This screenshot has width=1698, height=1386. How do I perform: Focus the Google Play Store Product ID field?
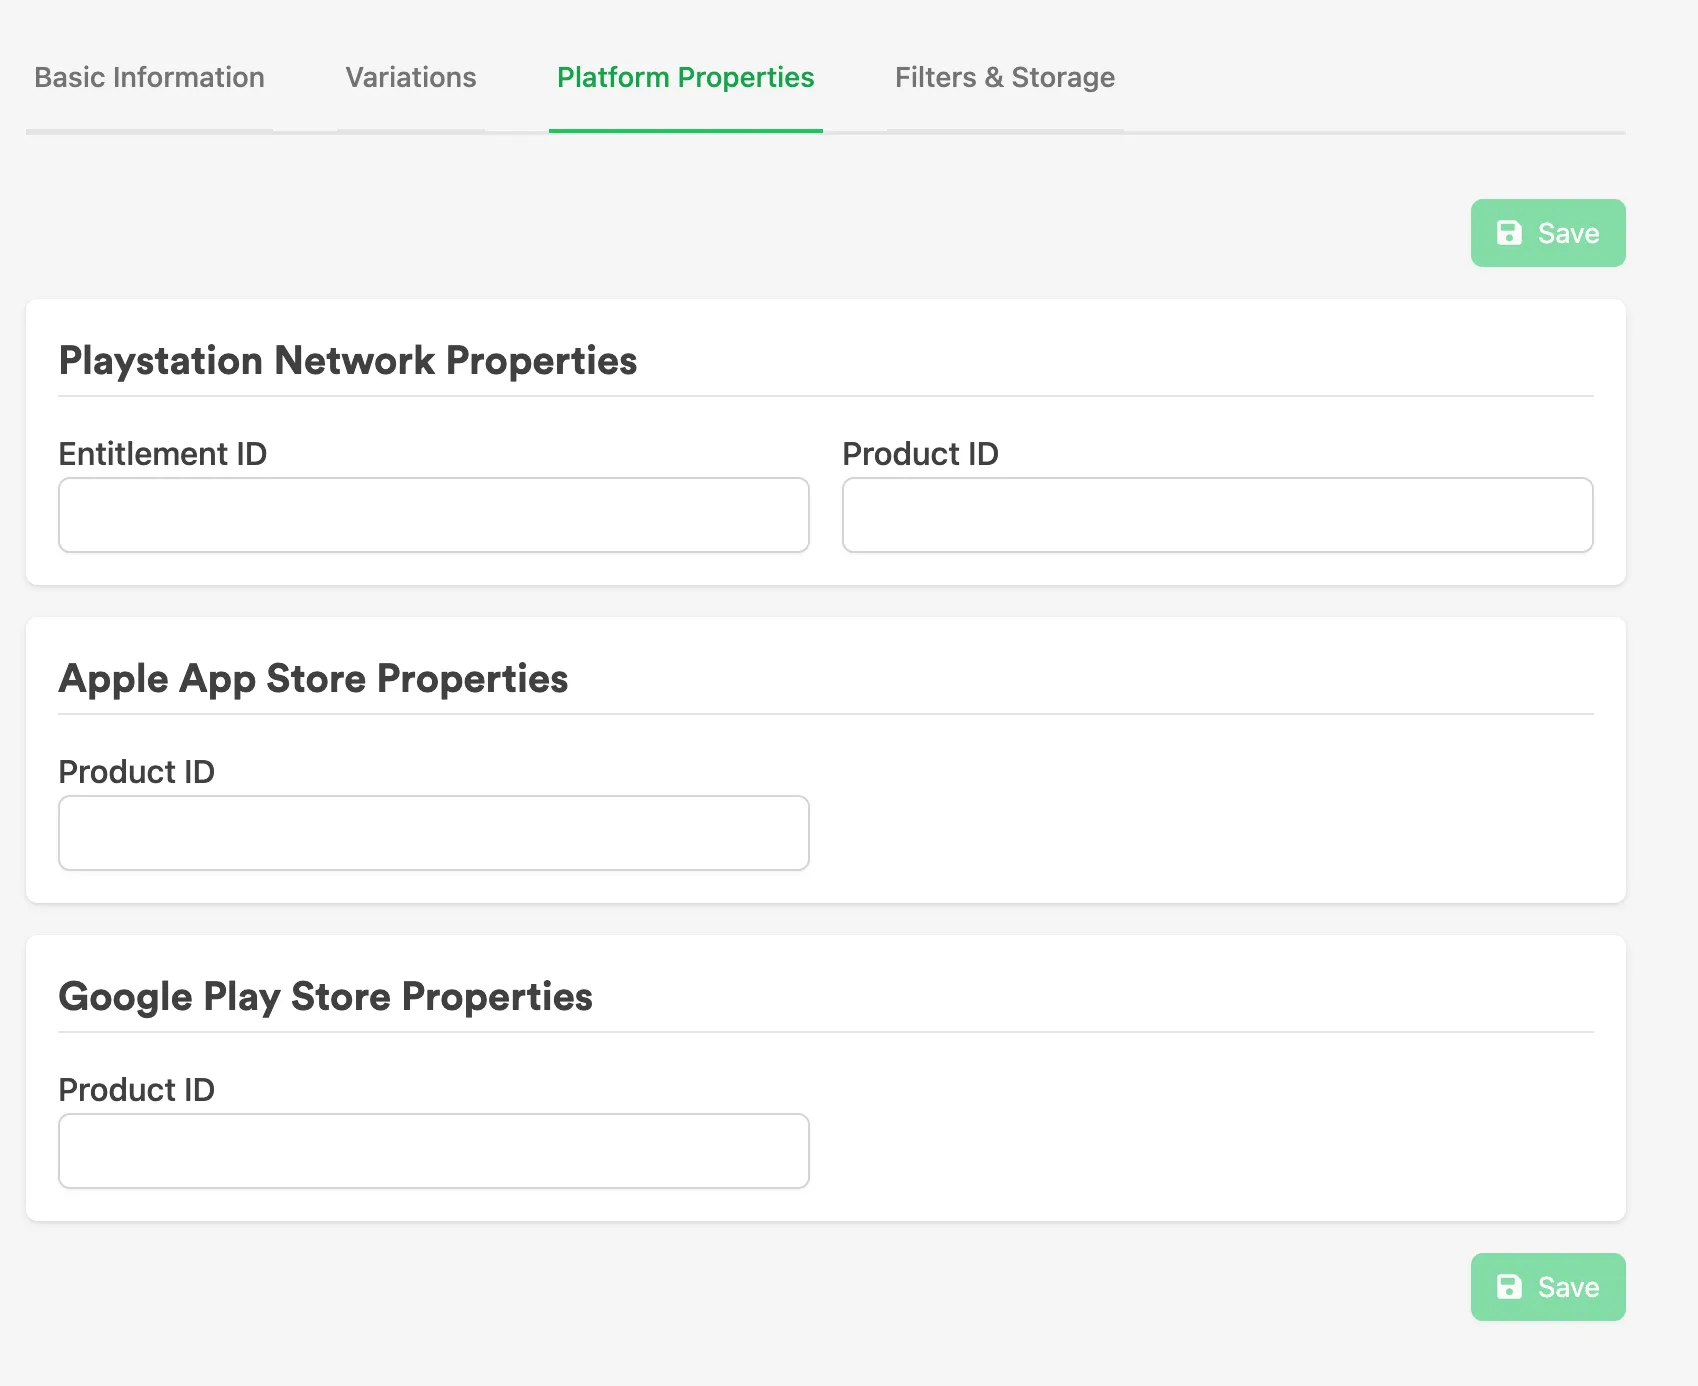tap(434, 1151)
